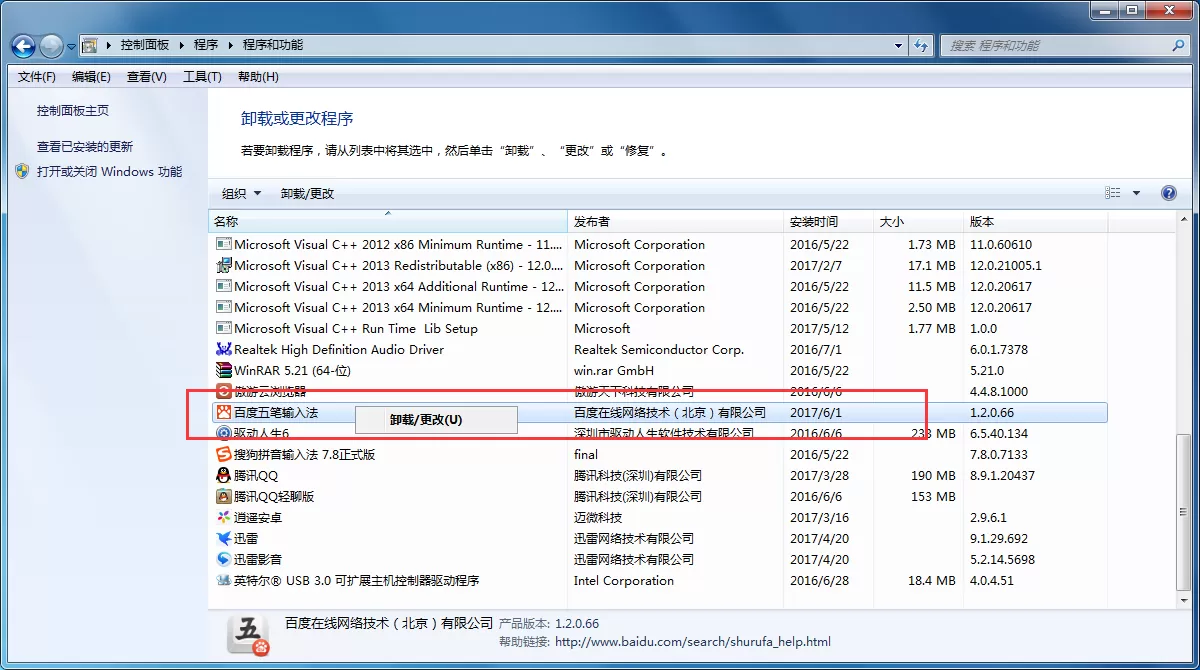This screenshot has width=1200, height=670.
Task: Choose 卸载/更改(U) in context menu
Action: (x=437, y=420)
